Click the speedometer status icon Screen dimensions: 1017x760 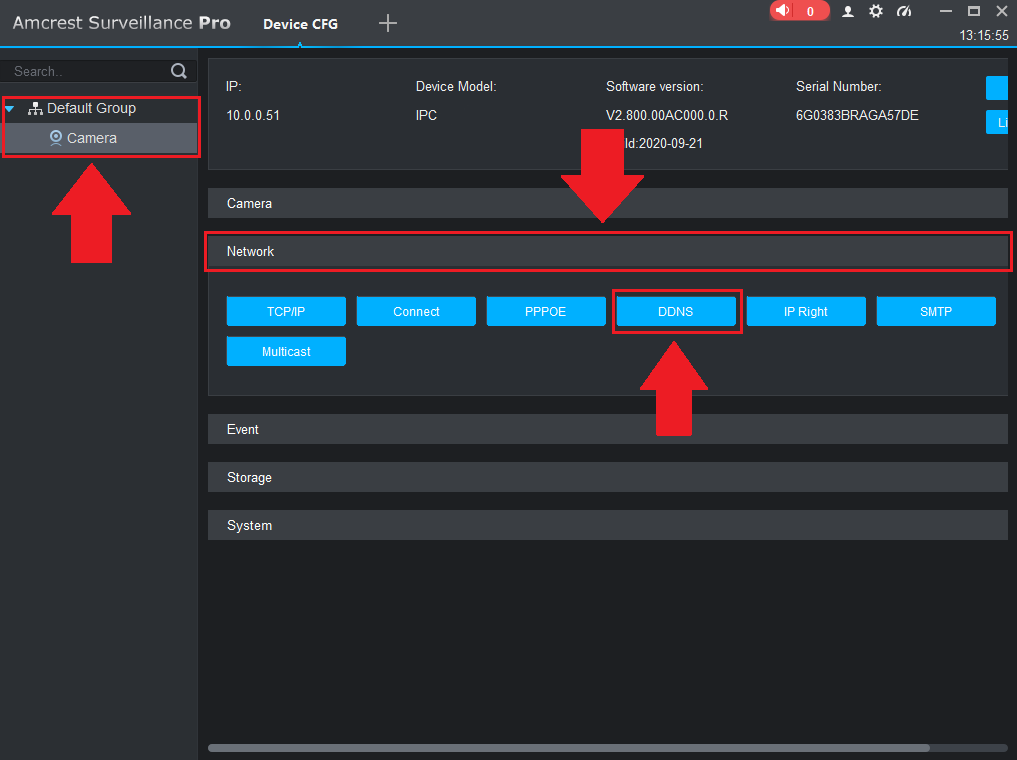point(904,11)
